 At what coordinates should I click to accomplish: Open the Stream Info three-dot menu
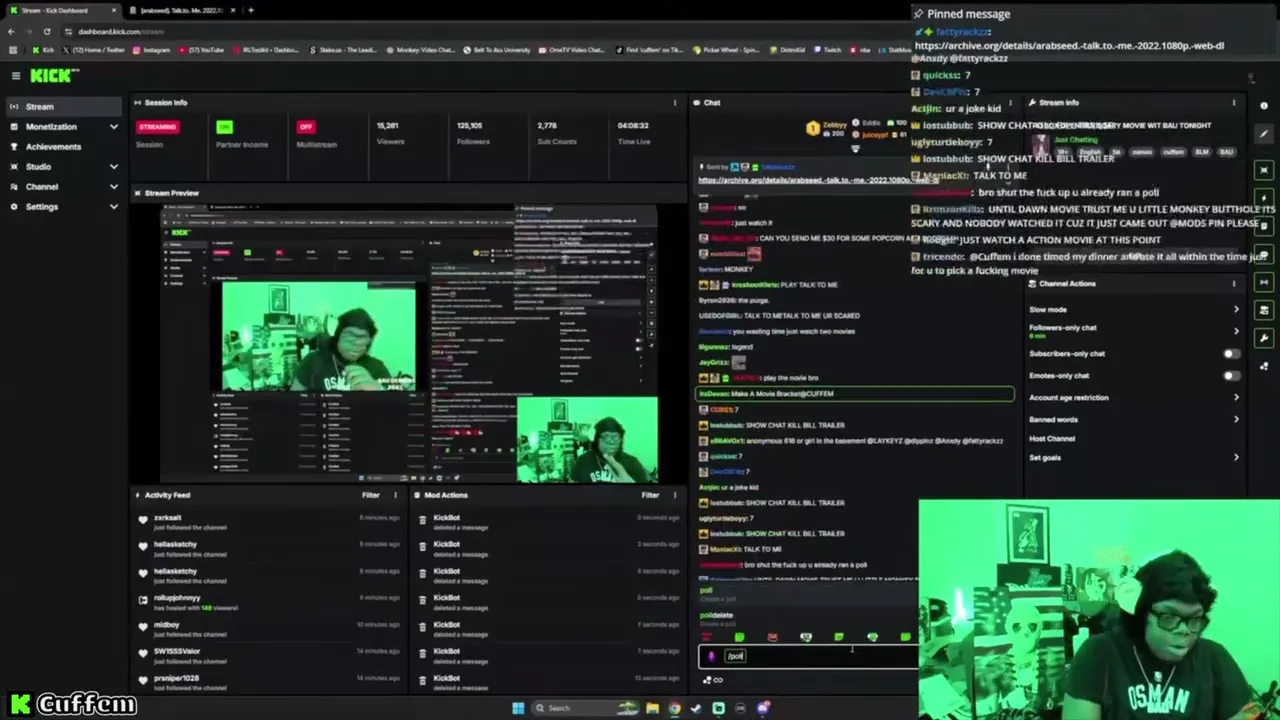pos(1233,103)
